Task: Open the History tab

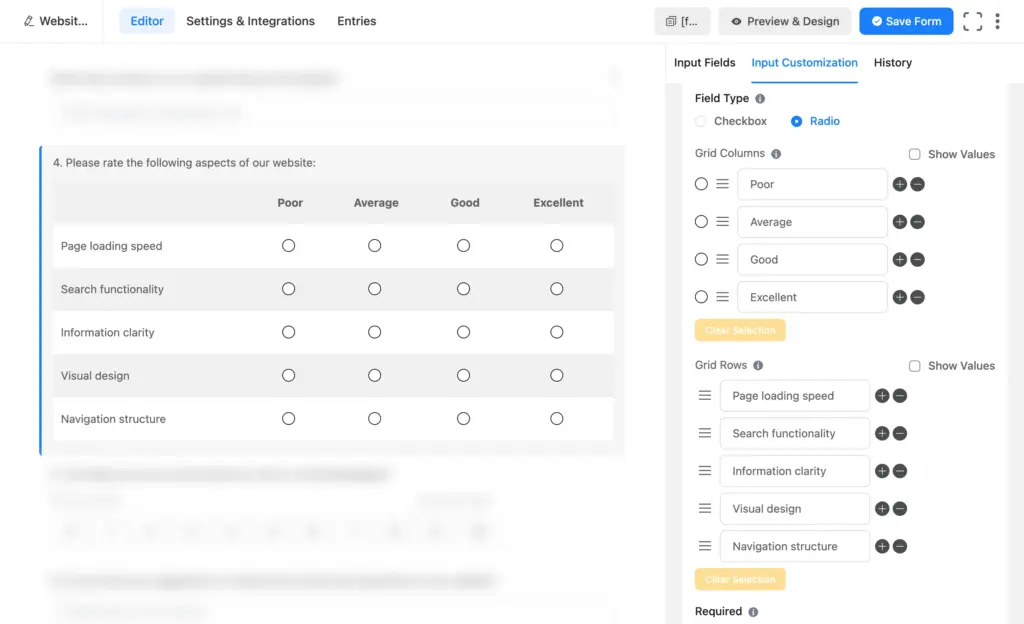Action: (893, 63)
